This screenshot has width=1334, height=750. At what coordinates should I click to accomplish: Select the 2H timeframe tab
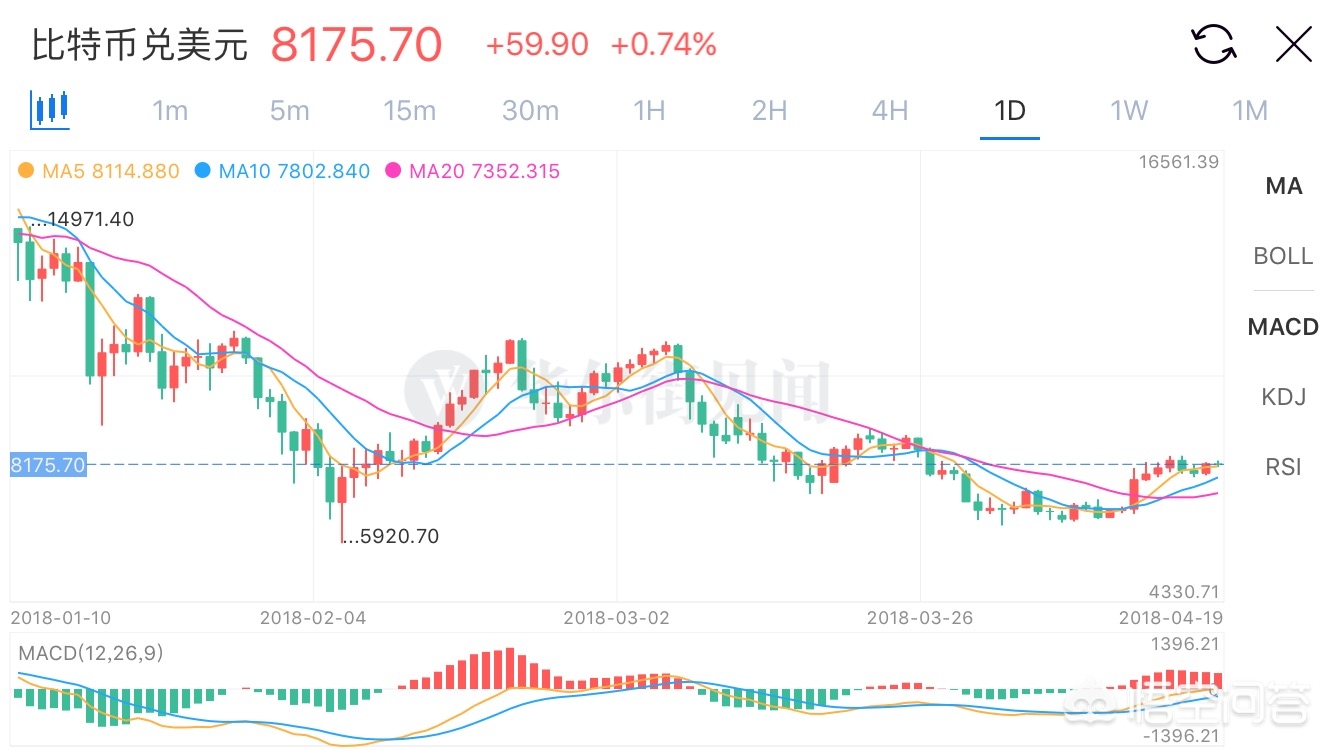(x=769, y=110)
